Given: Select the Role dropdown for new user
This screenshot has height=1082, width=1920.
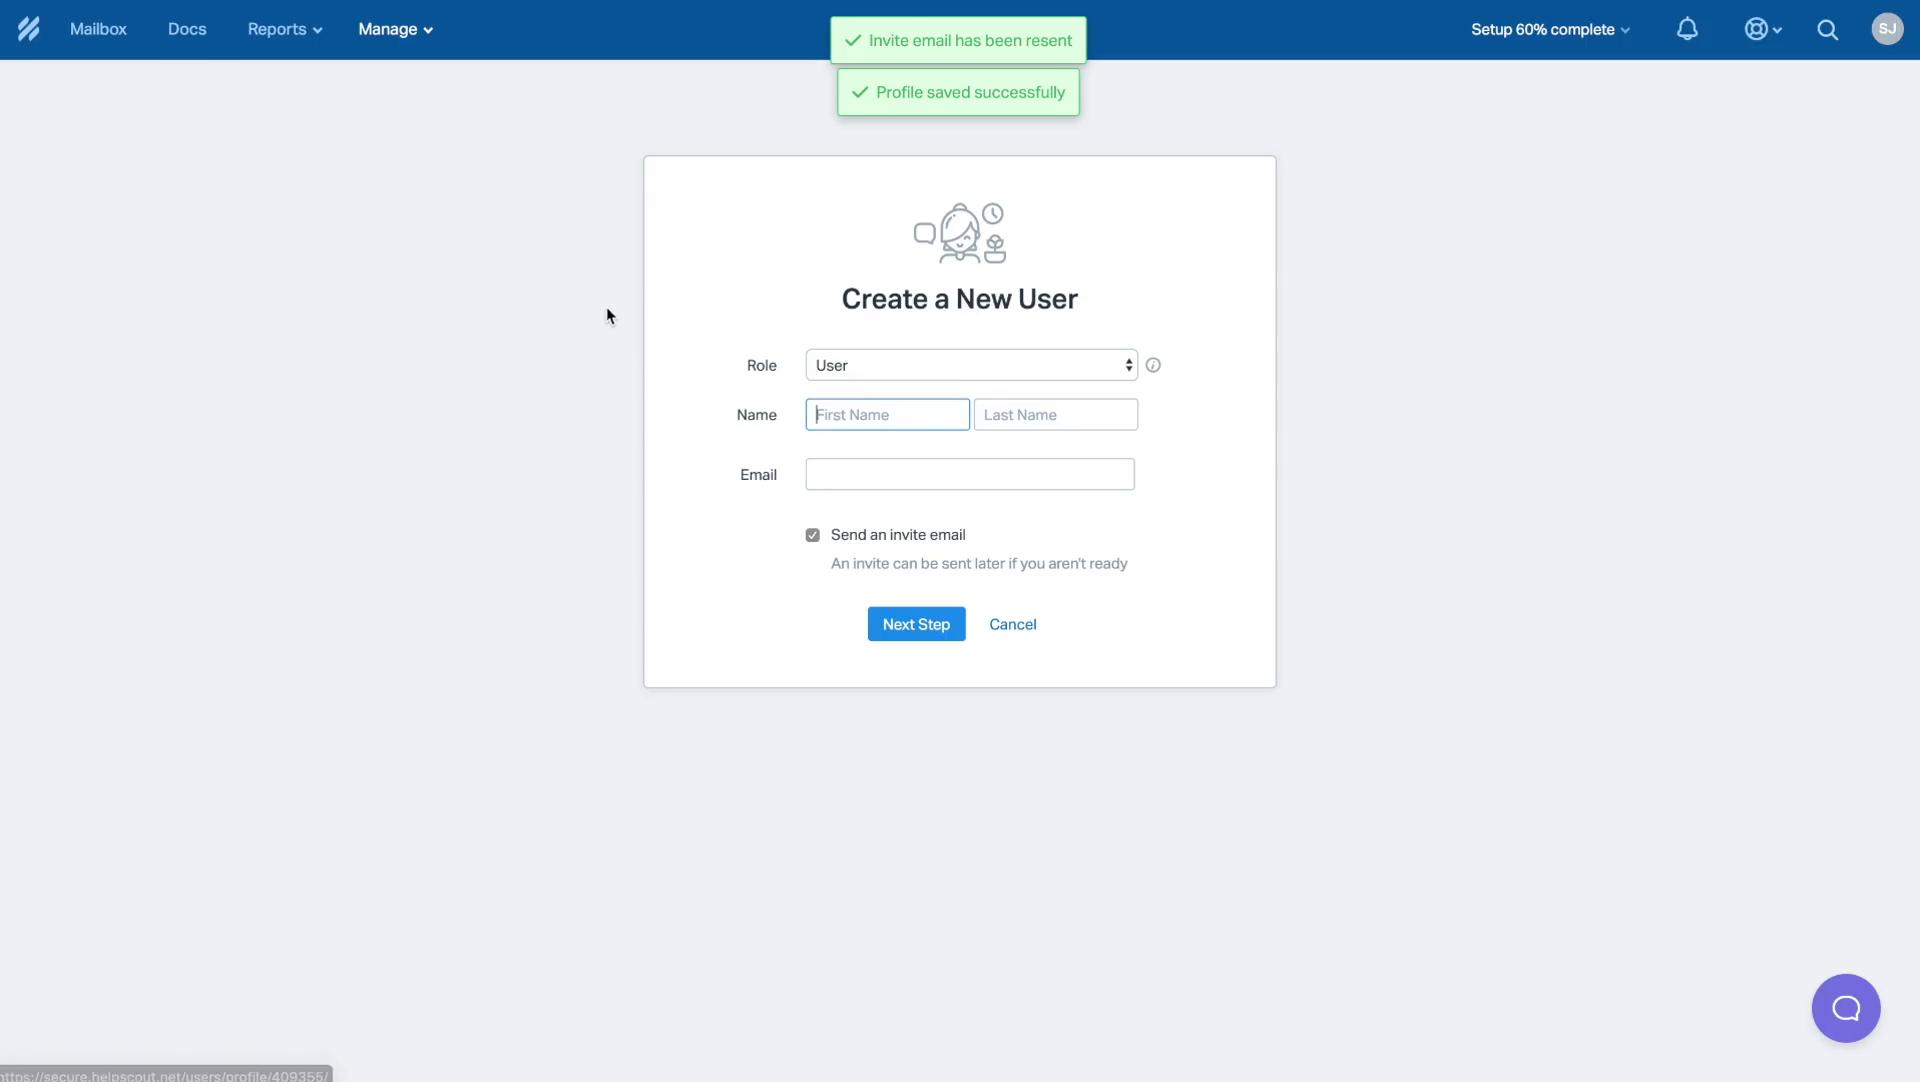Looking at the screenshot, I should coord(971,364).
